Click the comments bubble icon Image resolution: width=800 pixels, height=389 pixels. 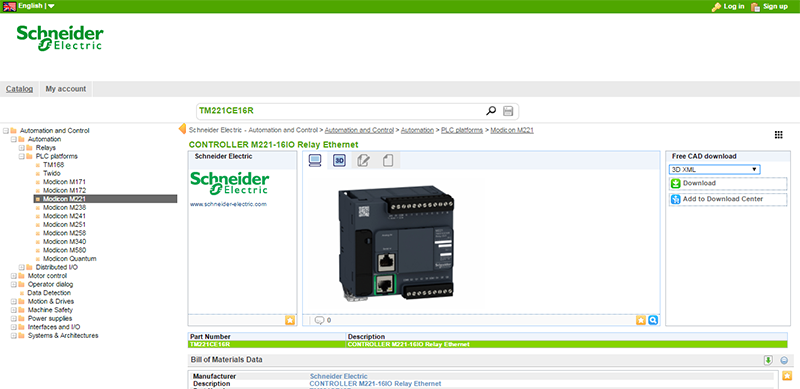click(x=320, y=320)
